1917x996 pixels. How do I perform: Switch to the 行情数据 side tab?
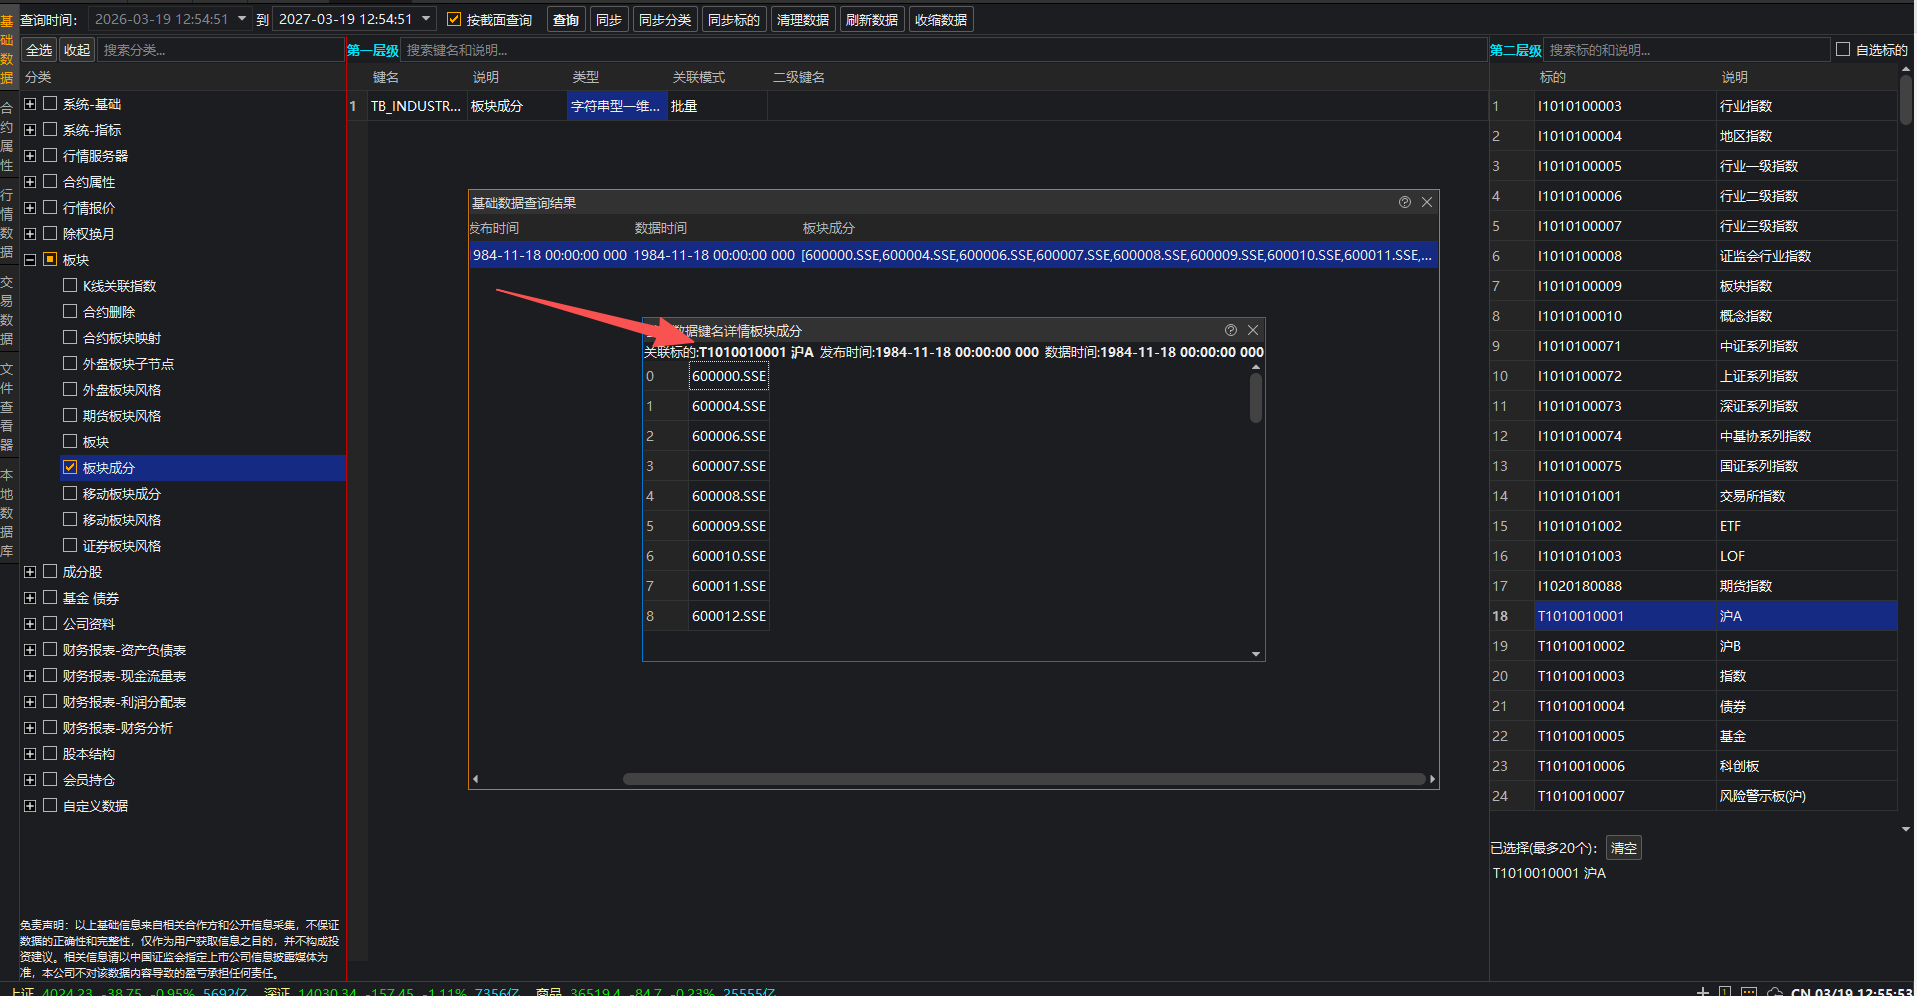7,222
